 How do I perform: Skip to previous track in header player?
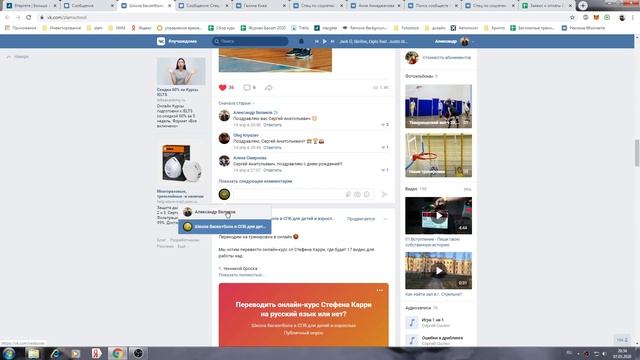coord(316,41)
